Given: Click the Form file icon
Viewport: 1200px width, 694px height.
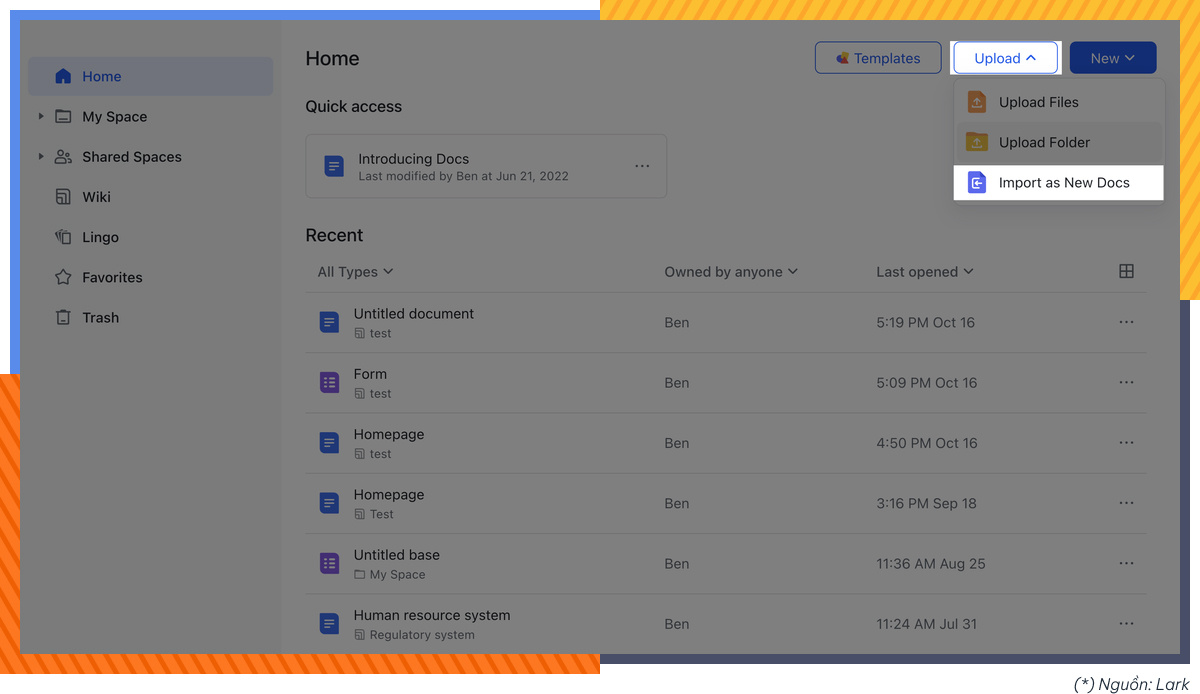Looking at the screenshot, I should (329, 382).
